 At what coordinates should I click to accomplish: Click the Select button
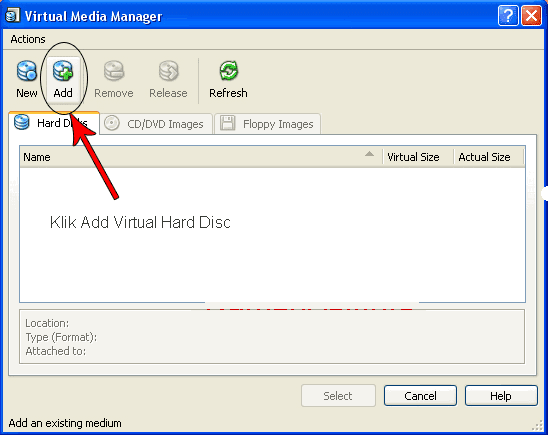338,396
